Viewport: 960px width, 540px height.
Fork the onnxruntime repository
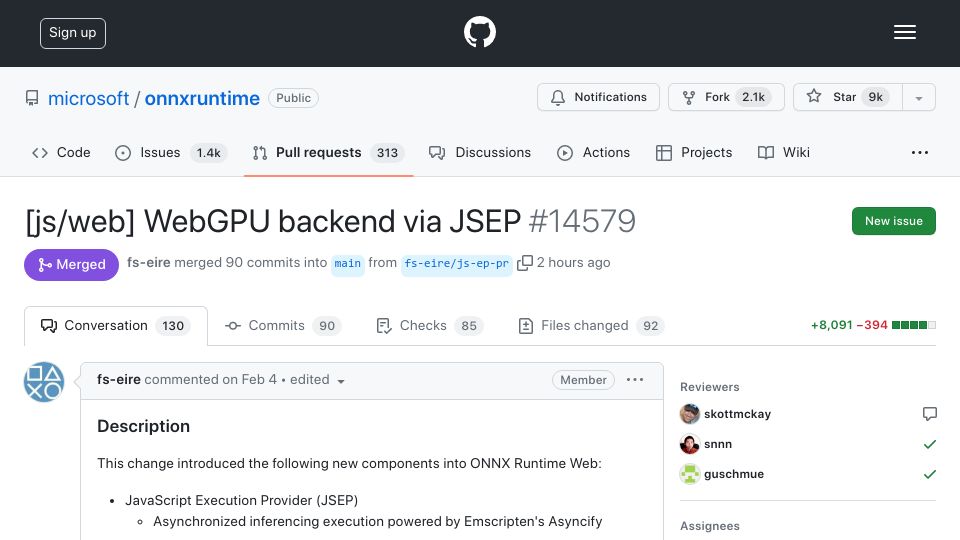coord(726,97)
